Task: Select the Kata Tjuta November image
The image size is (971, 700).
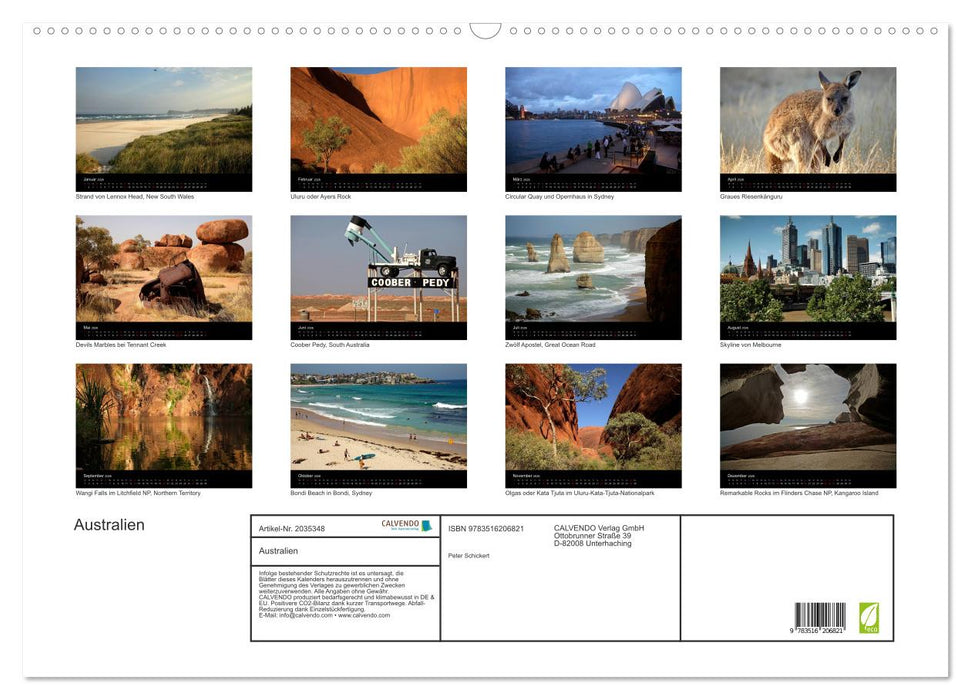Action: [592, 424]
